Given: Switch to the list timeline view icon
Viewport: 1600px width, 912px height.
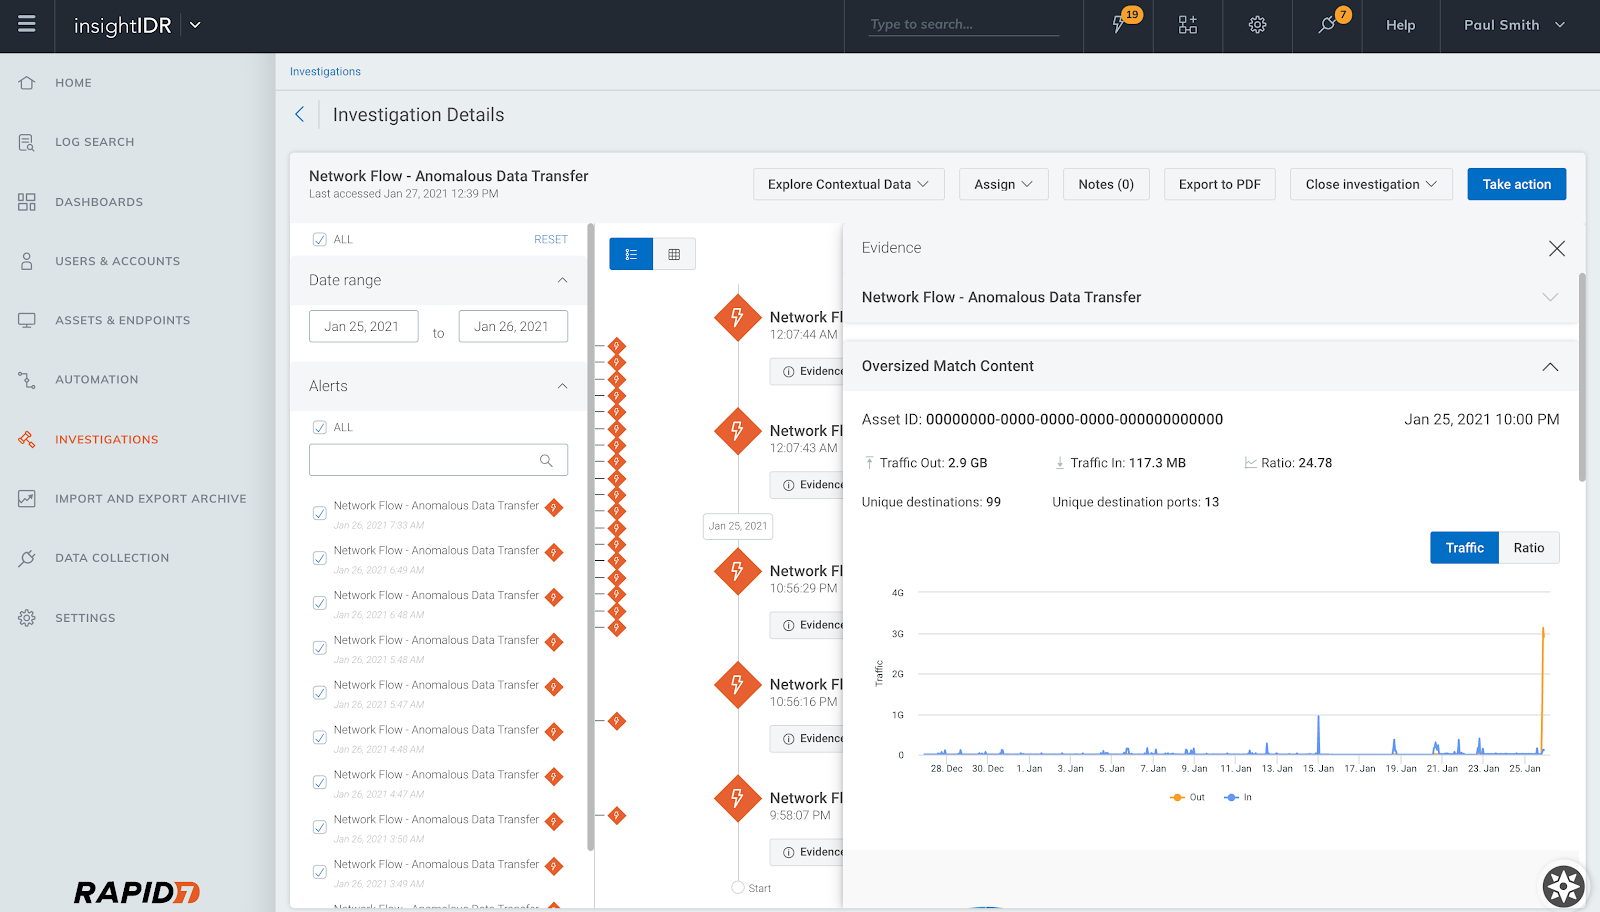Looking at the screenshot, I should (631, 254).
